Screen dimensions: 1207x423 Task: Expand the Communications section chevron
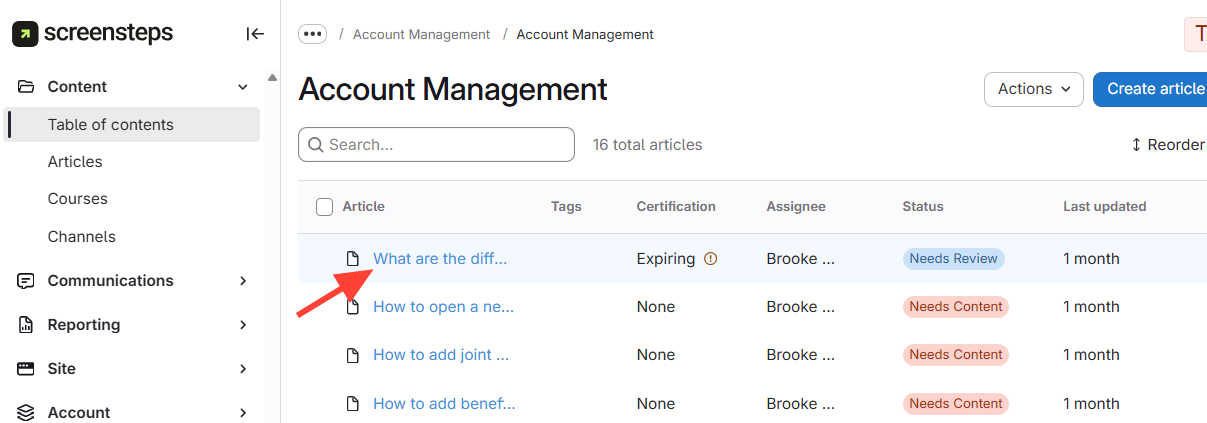(x=242, y=281)
